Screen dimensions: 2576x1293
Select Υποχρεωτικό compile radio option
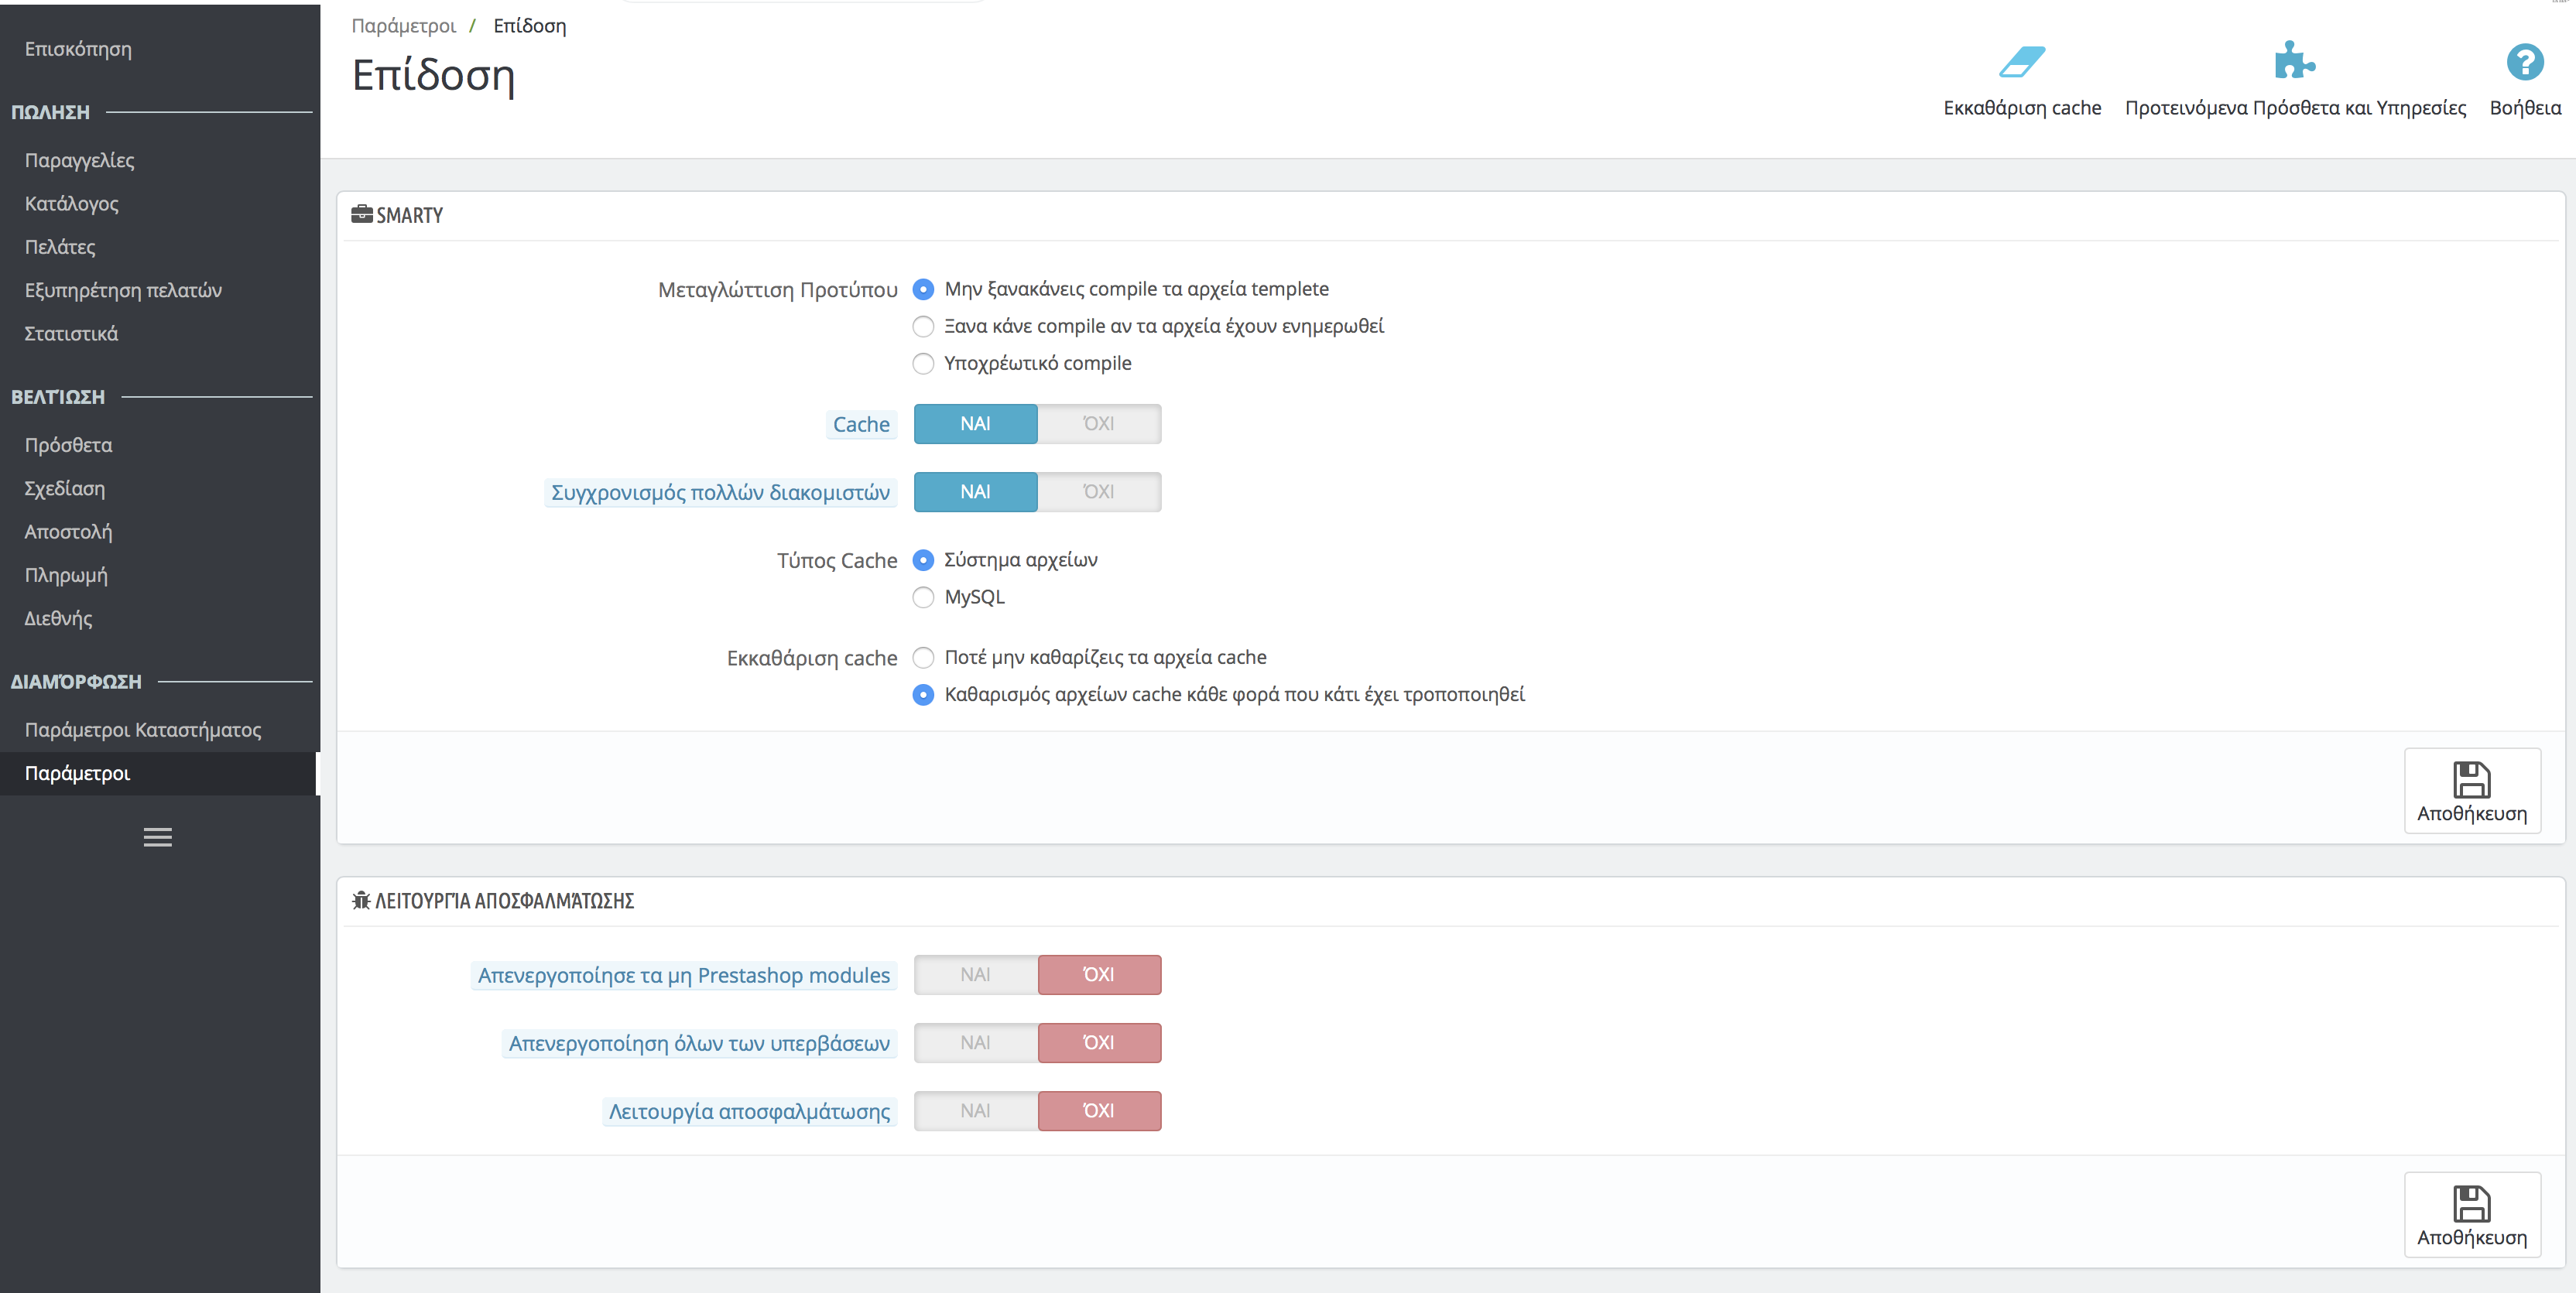pyautogui.click(x=923, y=364)
